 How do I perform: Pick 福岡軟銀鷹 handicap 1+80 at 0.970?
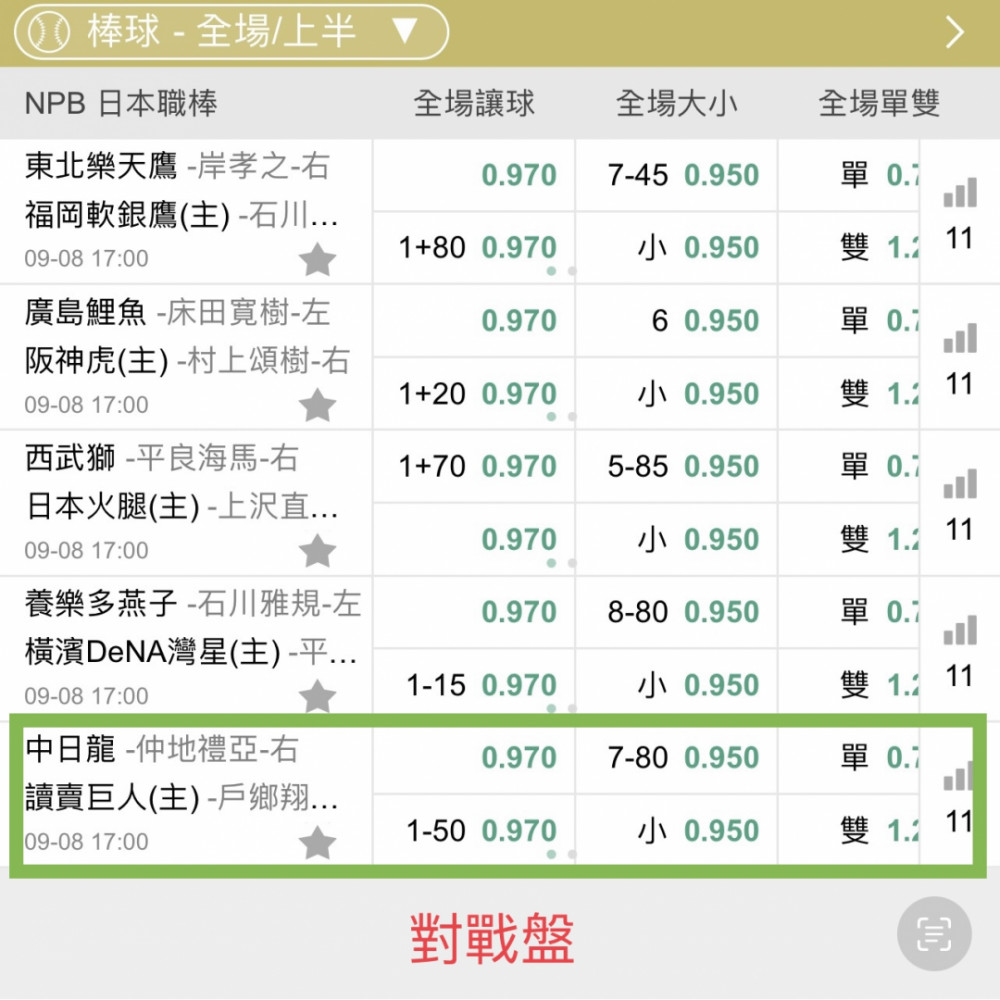pyautogui.click(x=474, y=247)
